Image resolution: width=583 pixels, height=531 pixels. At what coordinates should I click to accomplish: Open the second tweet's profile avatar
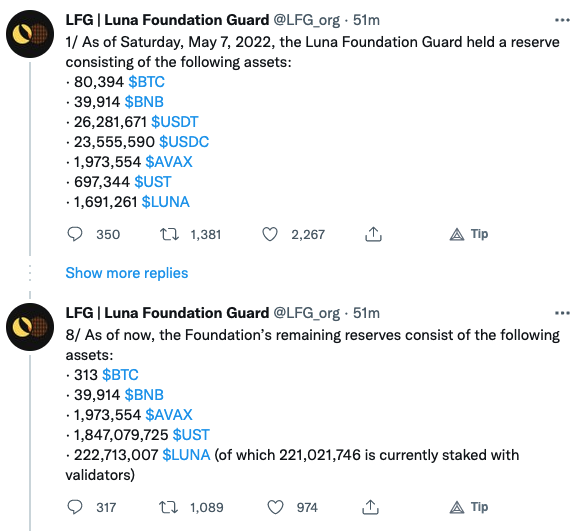click(30, 327)
